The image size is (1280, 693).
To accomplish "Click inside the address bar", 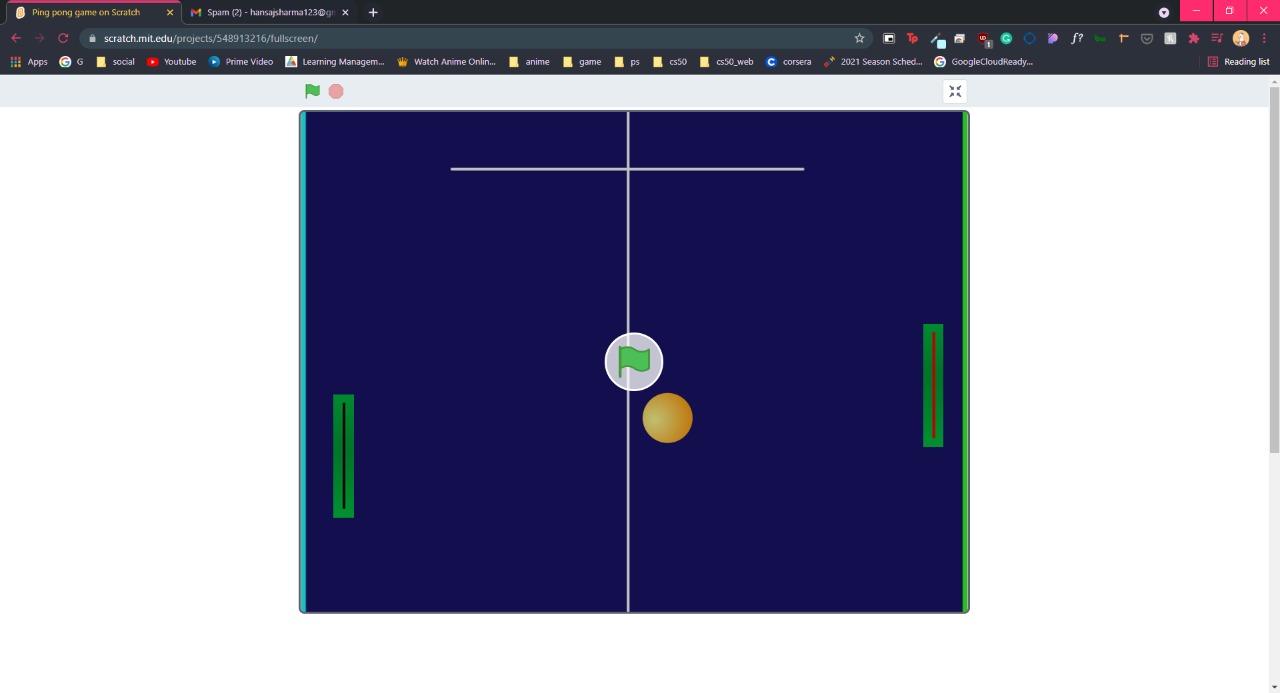I will [x=400, y=38].
